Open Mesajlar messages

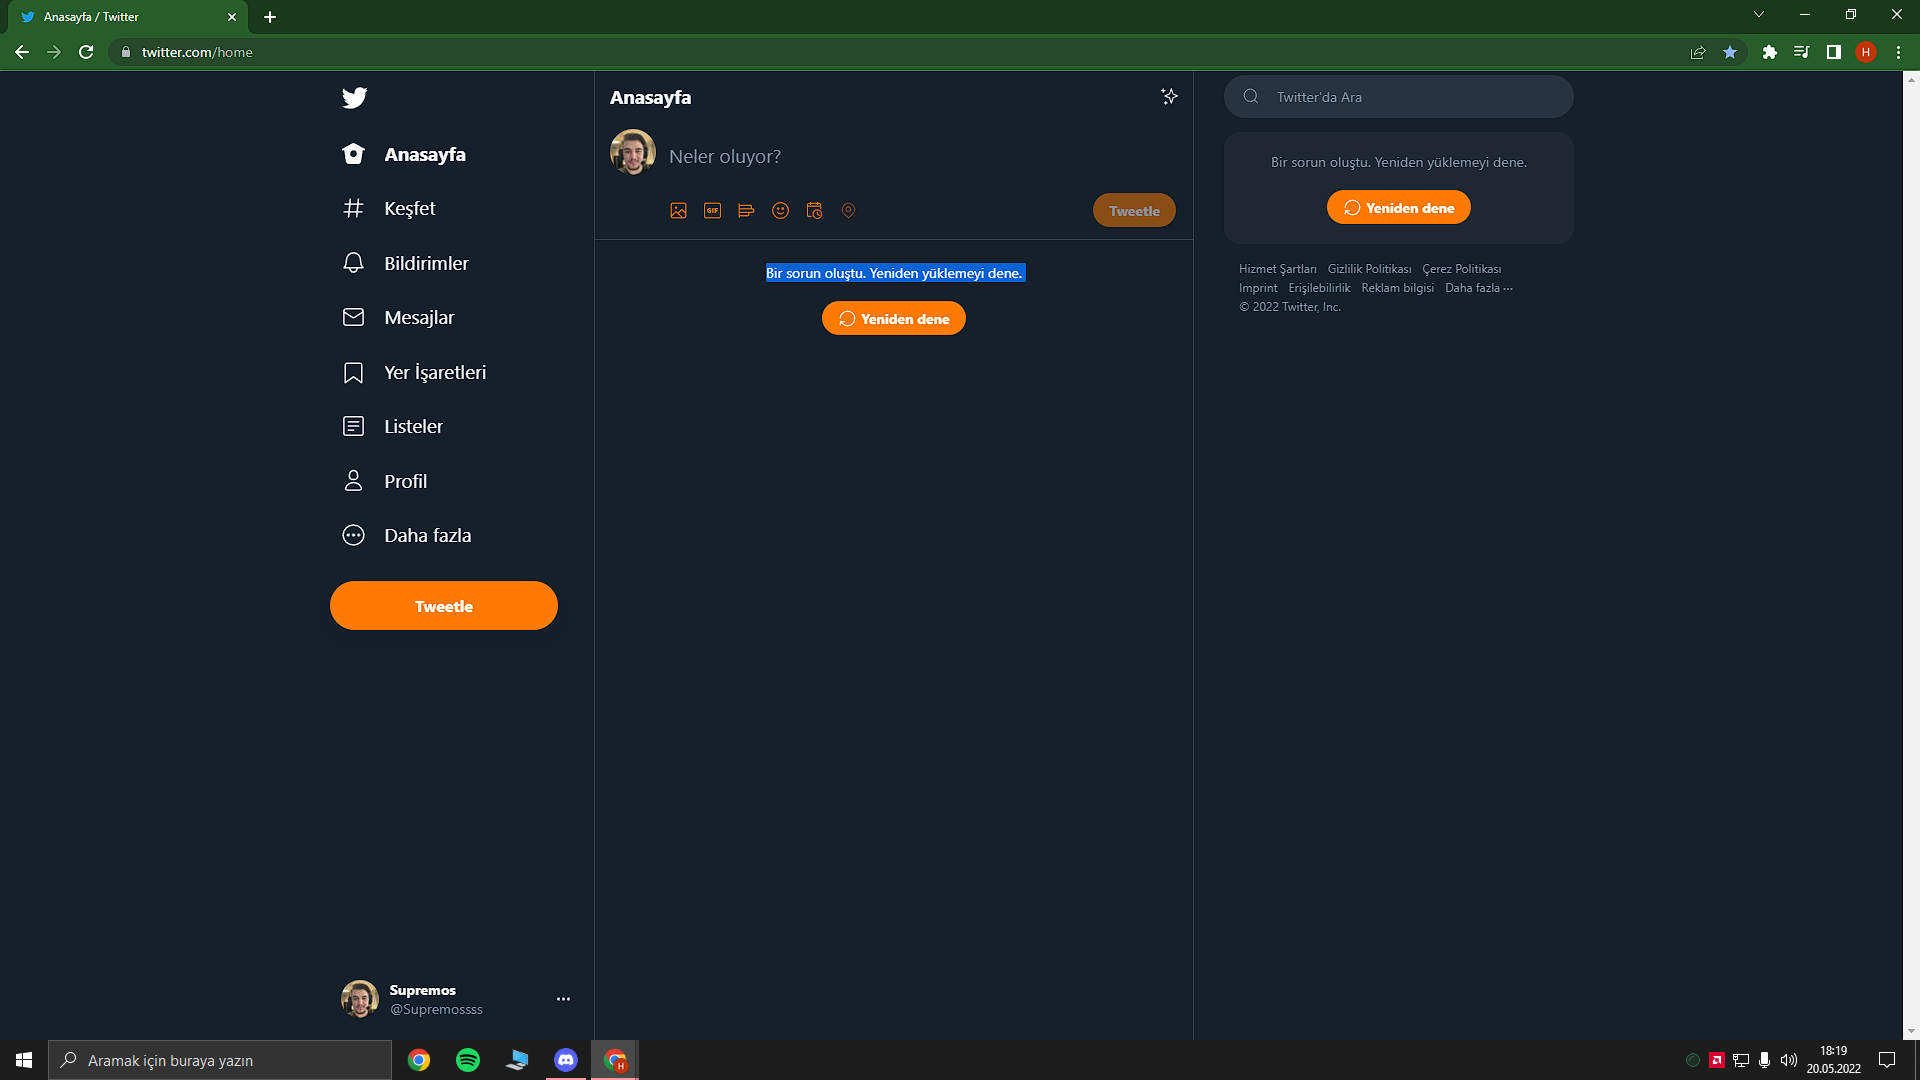pyautogui.click(x=398, y=317)
